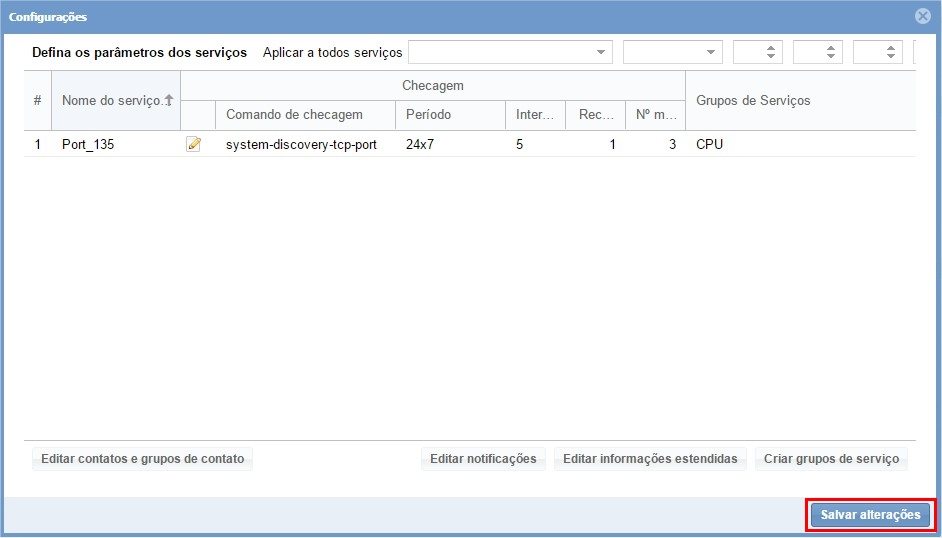Click Editar notificações button
The height and width of the screenshot is (538, 942).
click(483, 459)
